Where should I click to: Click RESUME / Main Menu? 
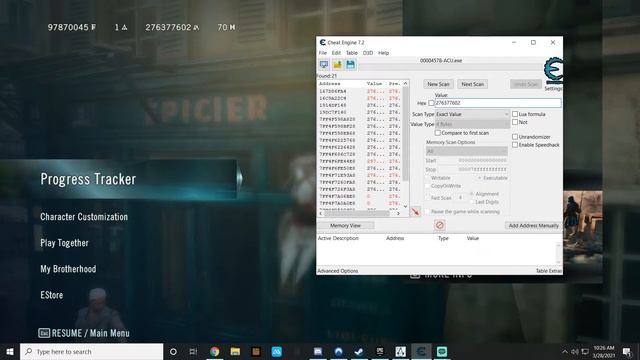click(x=84, y=333)
